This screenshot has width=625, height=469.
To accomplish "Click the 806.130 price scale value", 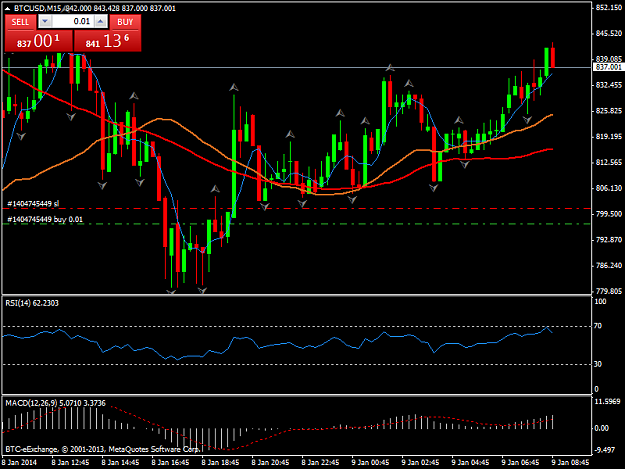I will tap(609, 188).
